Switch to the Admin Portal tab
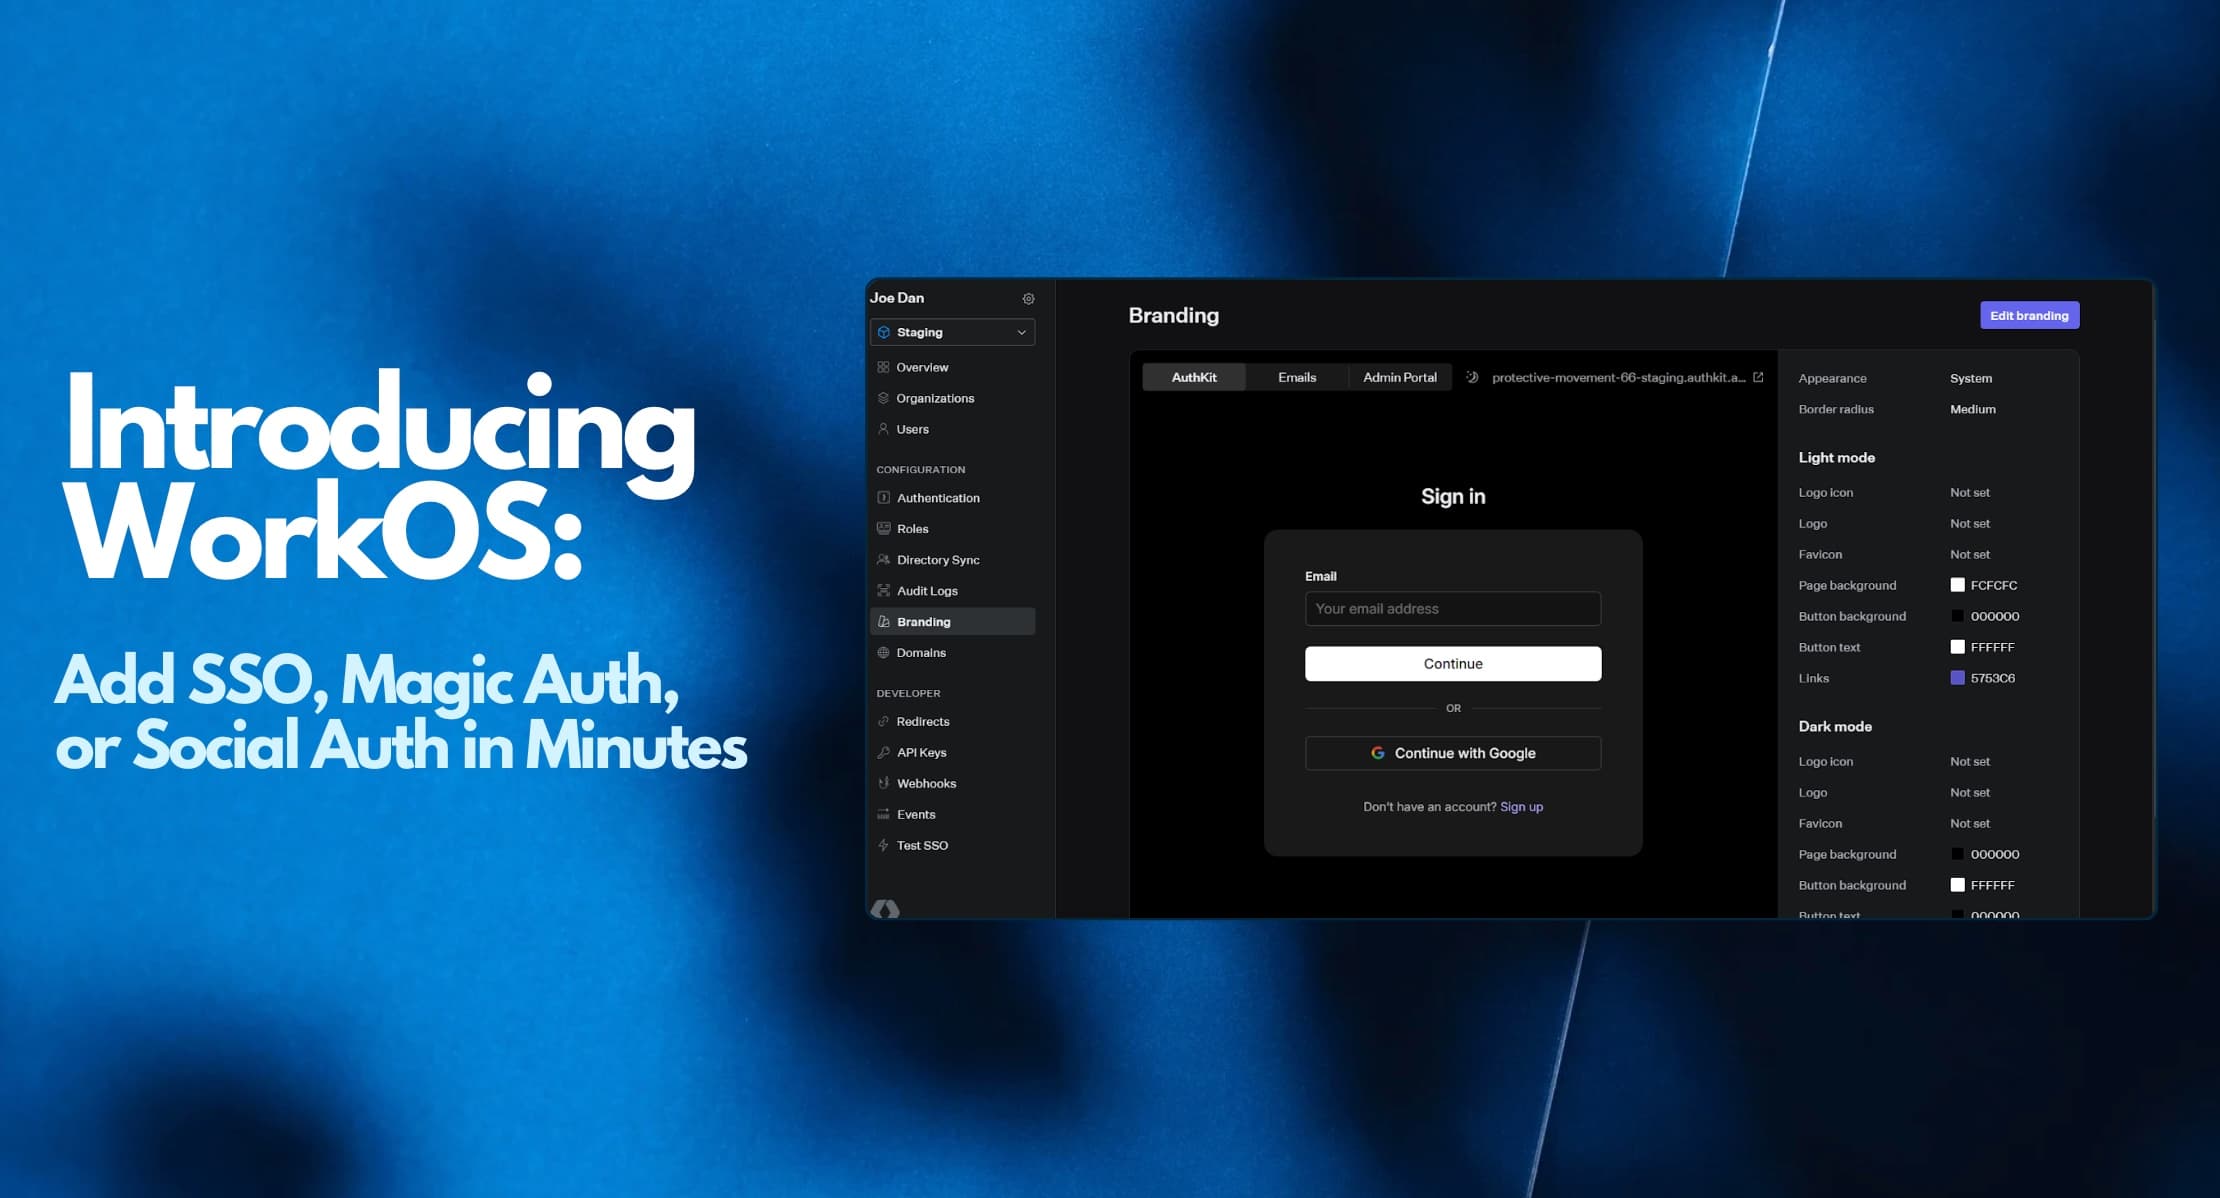 pos(1399,377)
